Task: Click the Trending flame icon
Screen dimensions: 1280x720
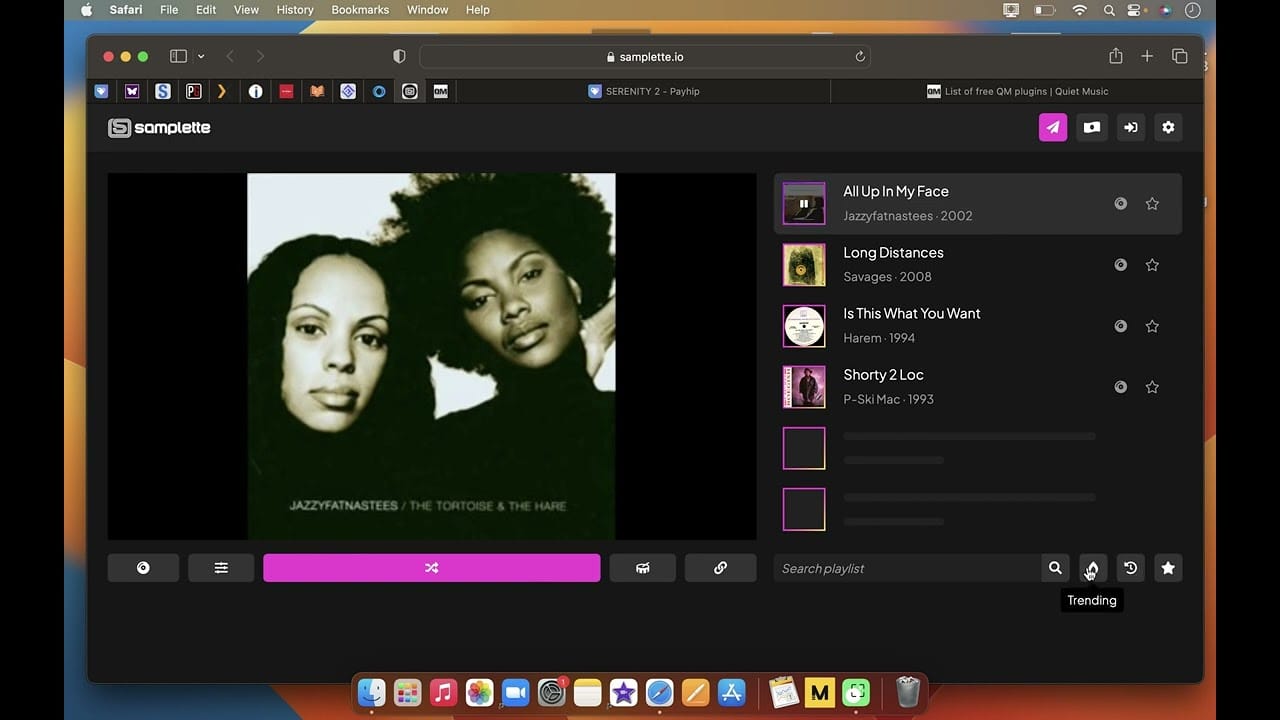Action: [1092, 568]
